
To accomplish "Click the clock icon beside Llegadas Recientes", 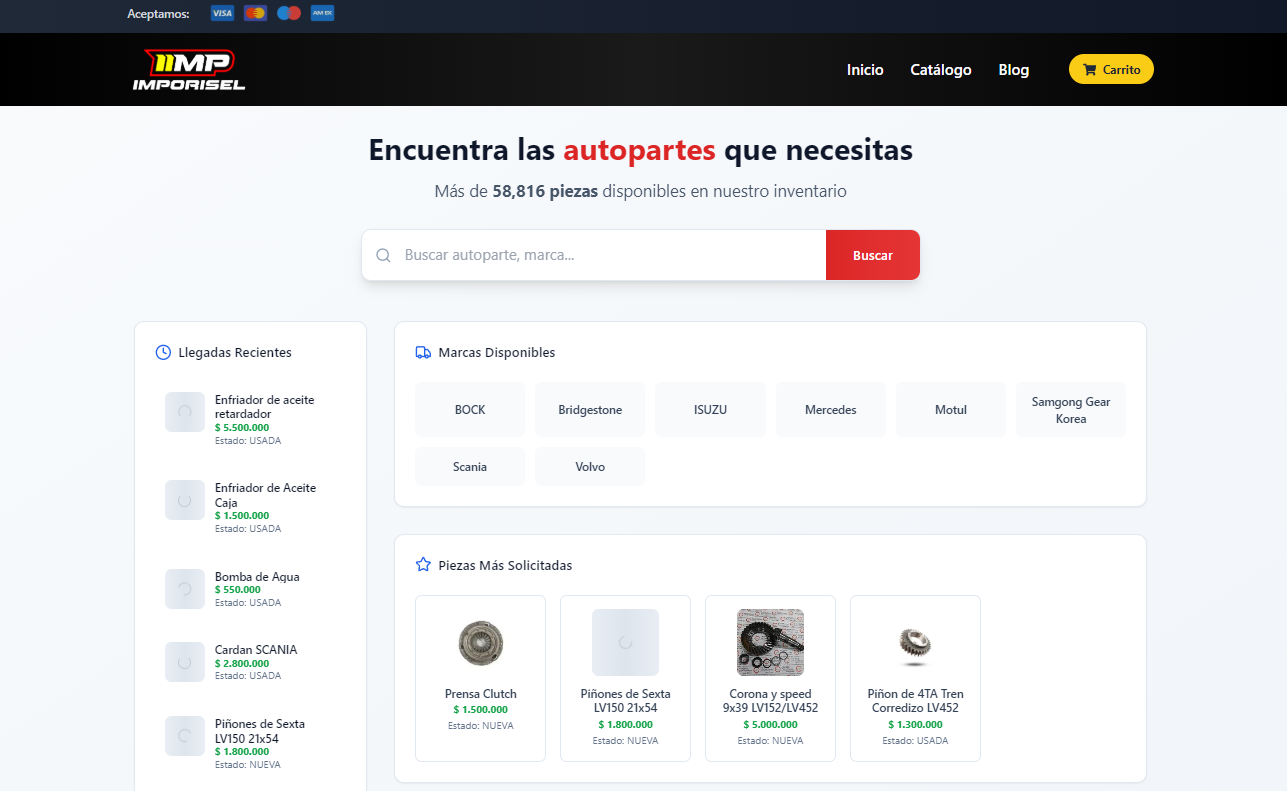I will coord(163,352).
